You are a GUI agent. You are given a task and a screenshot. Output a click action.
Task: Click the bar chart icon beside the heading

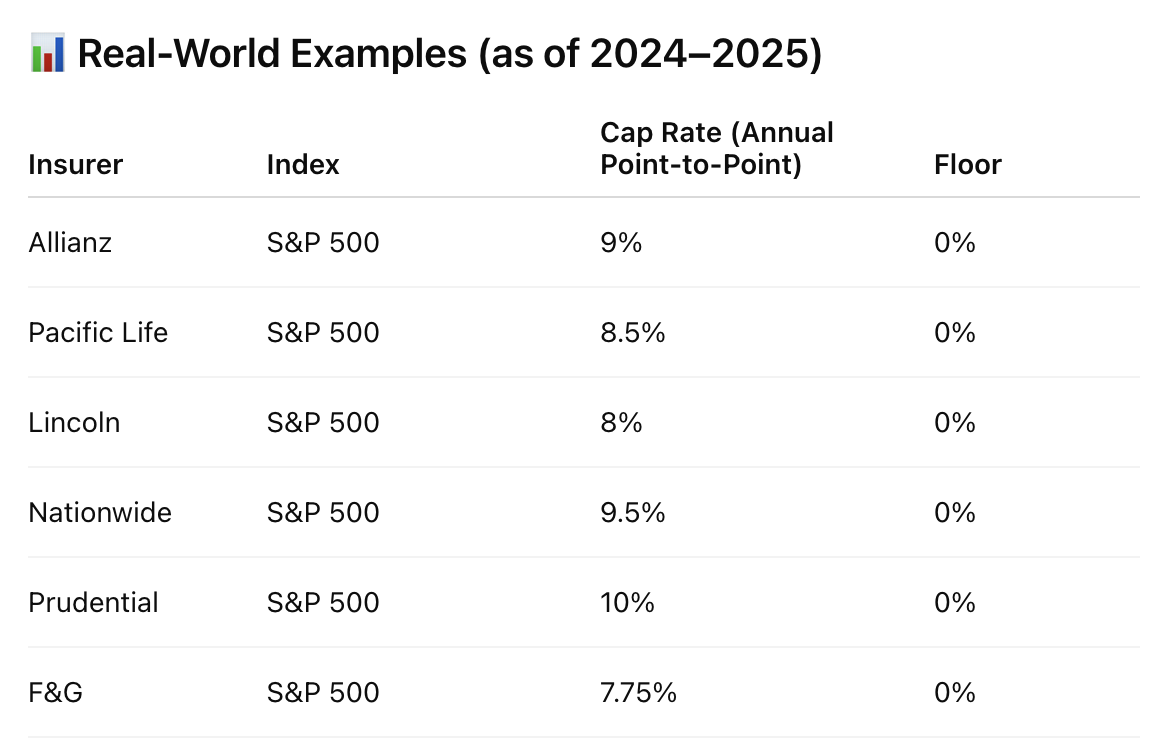47,53
